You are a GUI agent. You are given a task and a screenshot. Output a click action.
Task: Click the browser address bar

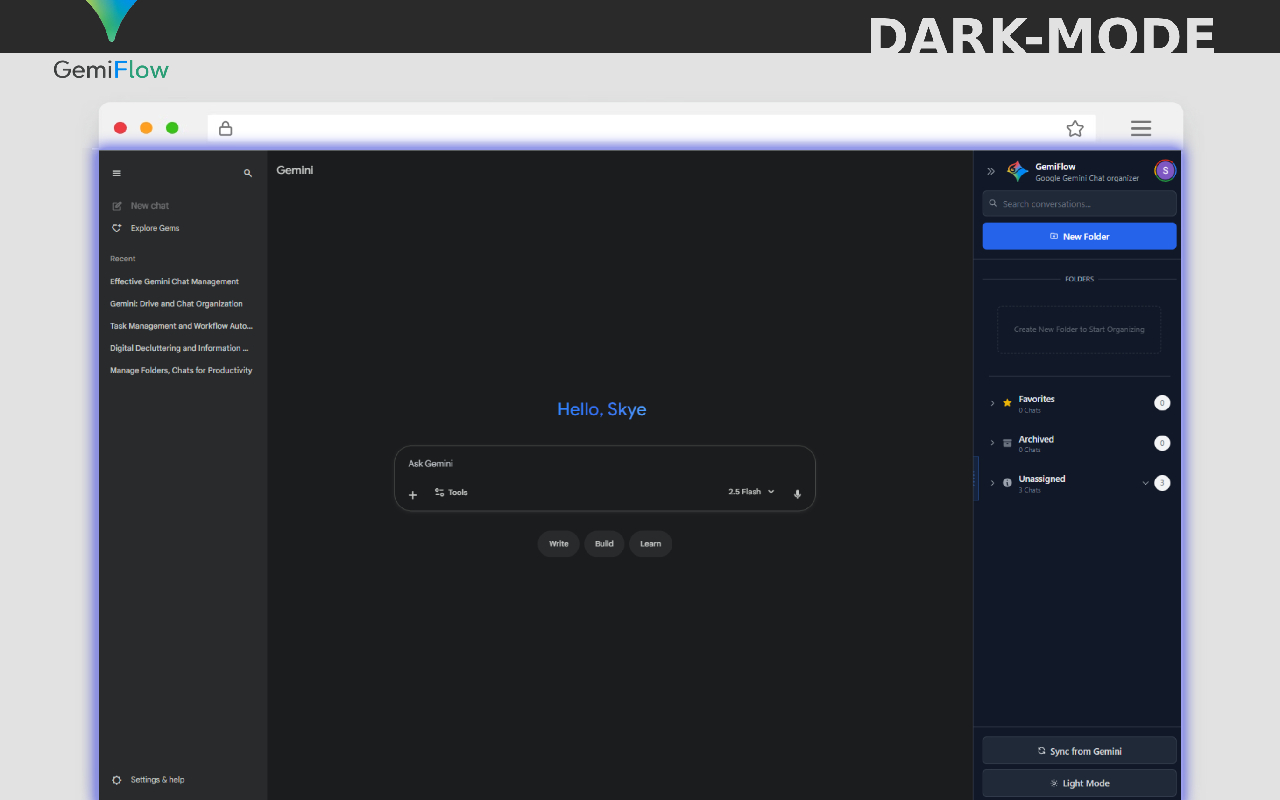tap(652, 128)
